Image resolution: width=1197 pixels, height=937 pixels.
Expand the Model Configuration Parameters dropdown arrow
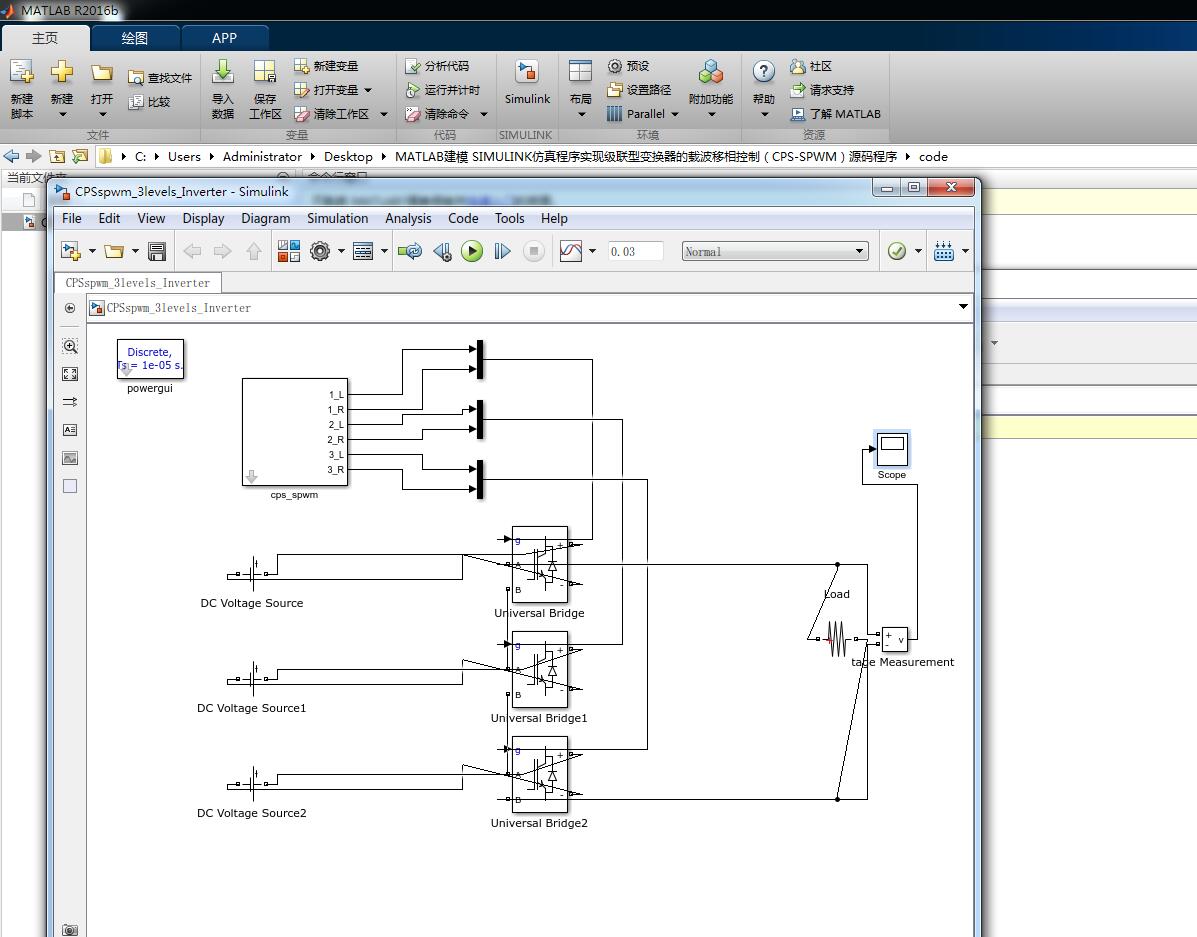tap(341, 251)
